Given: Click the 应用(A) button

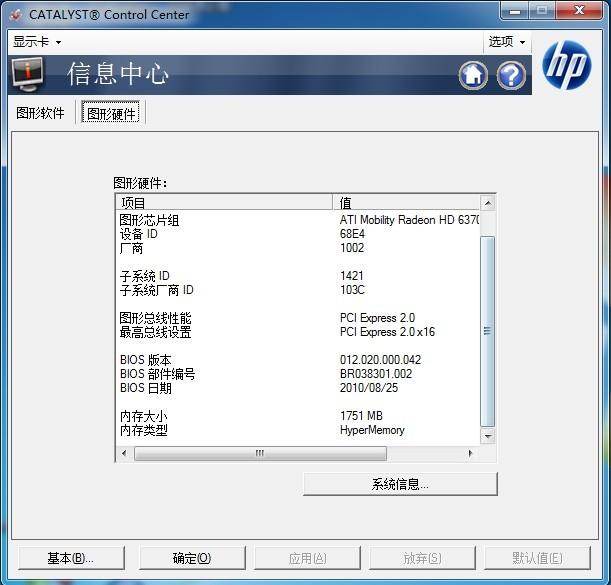Looking at the screenshot, I should tap(307, 558).
